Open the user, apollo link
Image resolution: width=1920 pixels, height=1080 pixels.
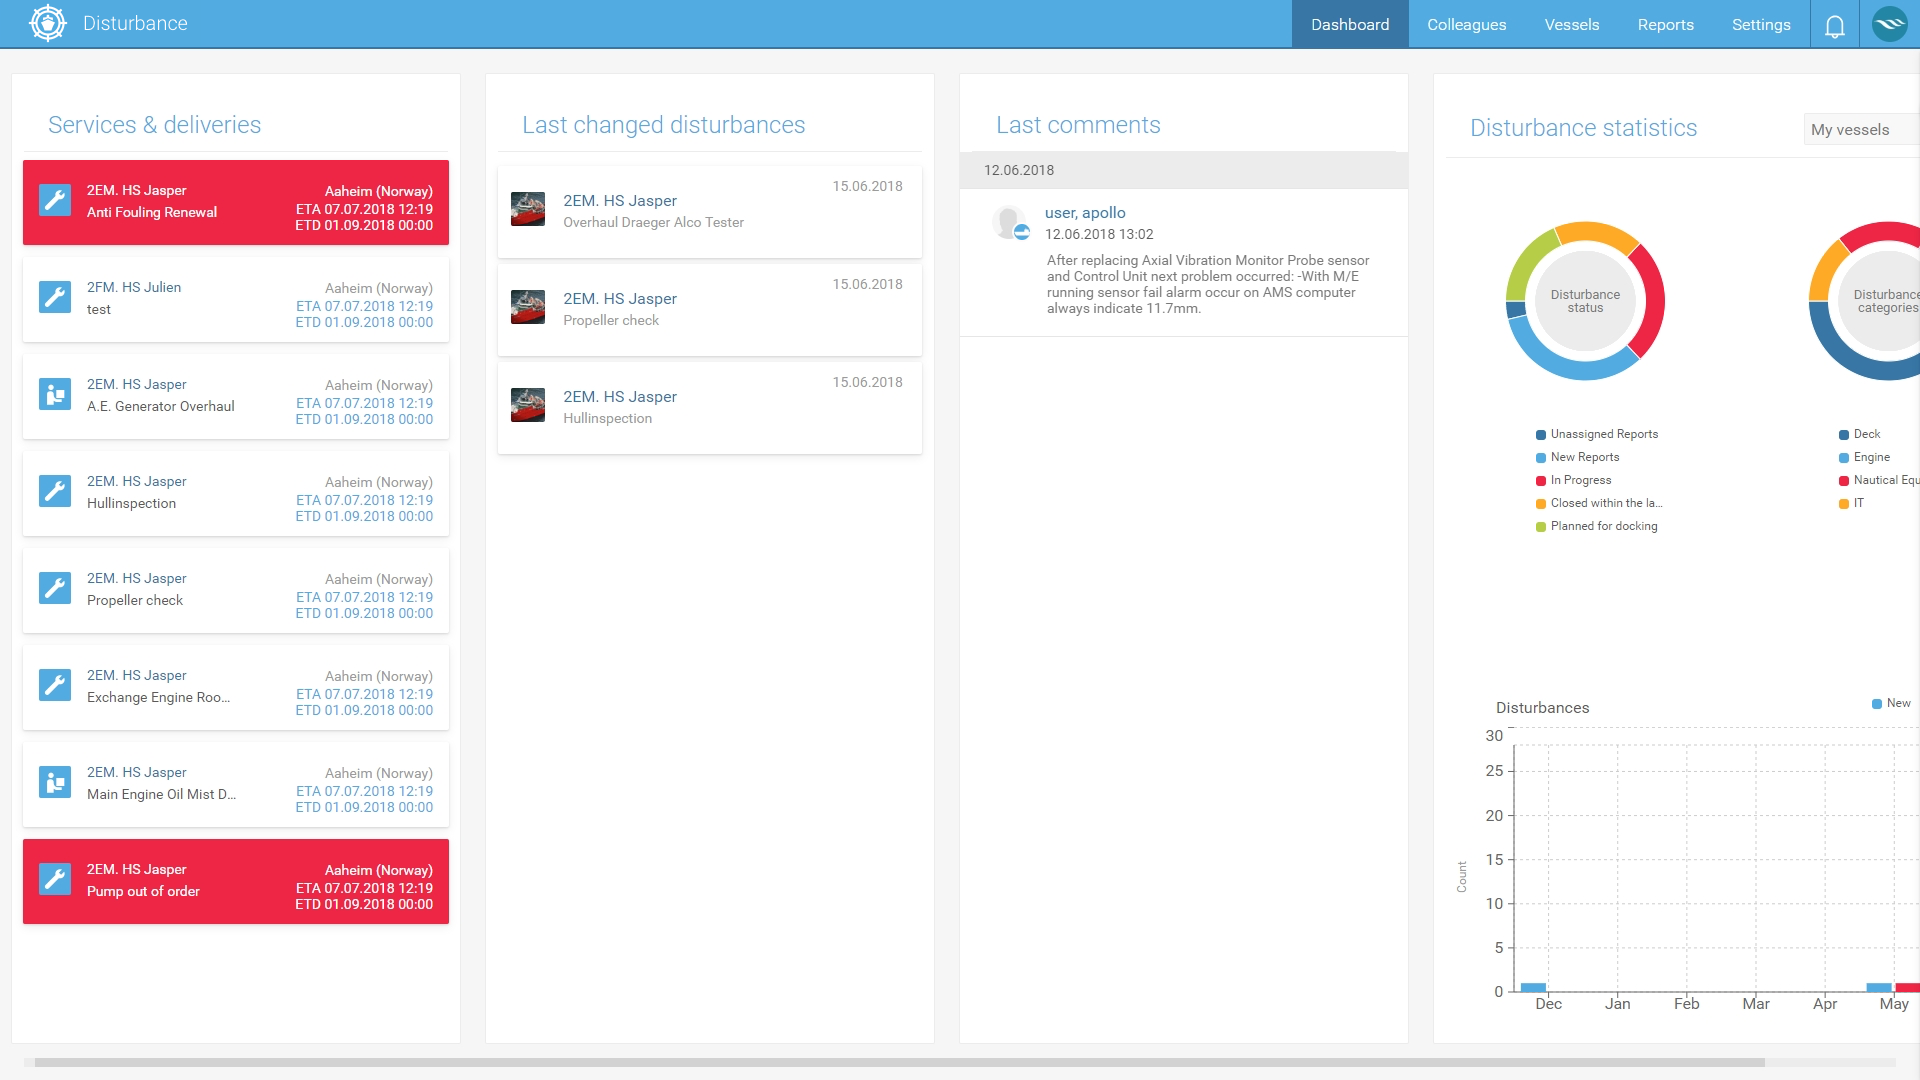[x=1085, y=213]
